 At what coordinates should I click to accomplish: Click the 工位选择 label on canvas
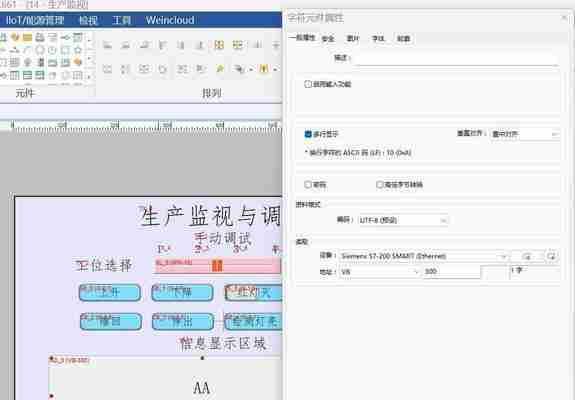(x=103, y=265)
